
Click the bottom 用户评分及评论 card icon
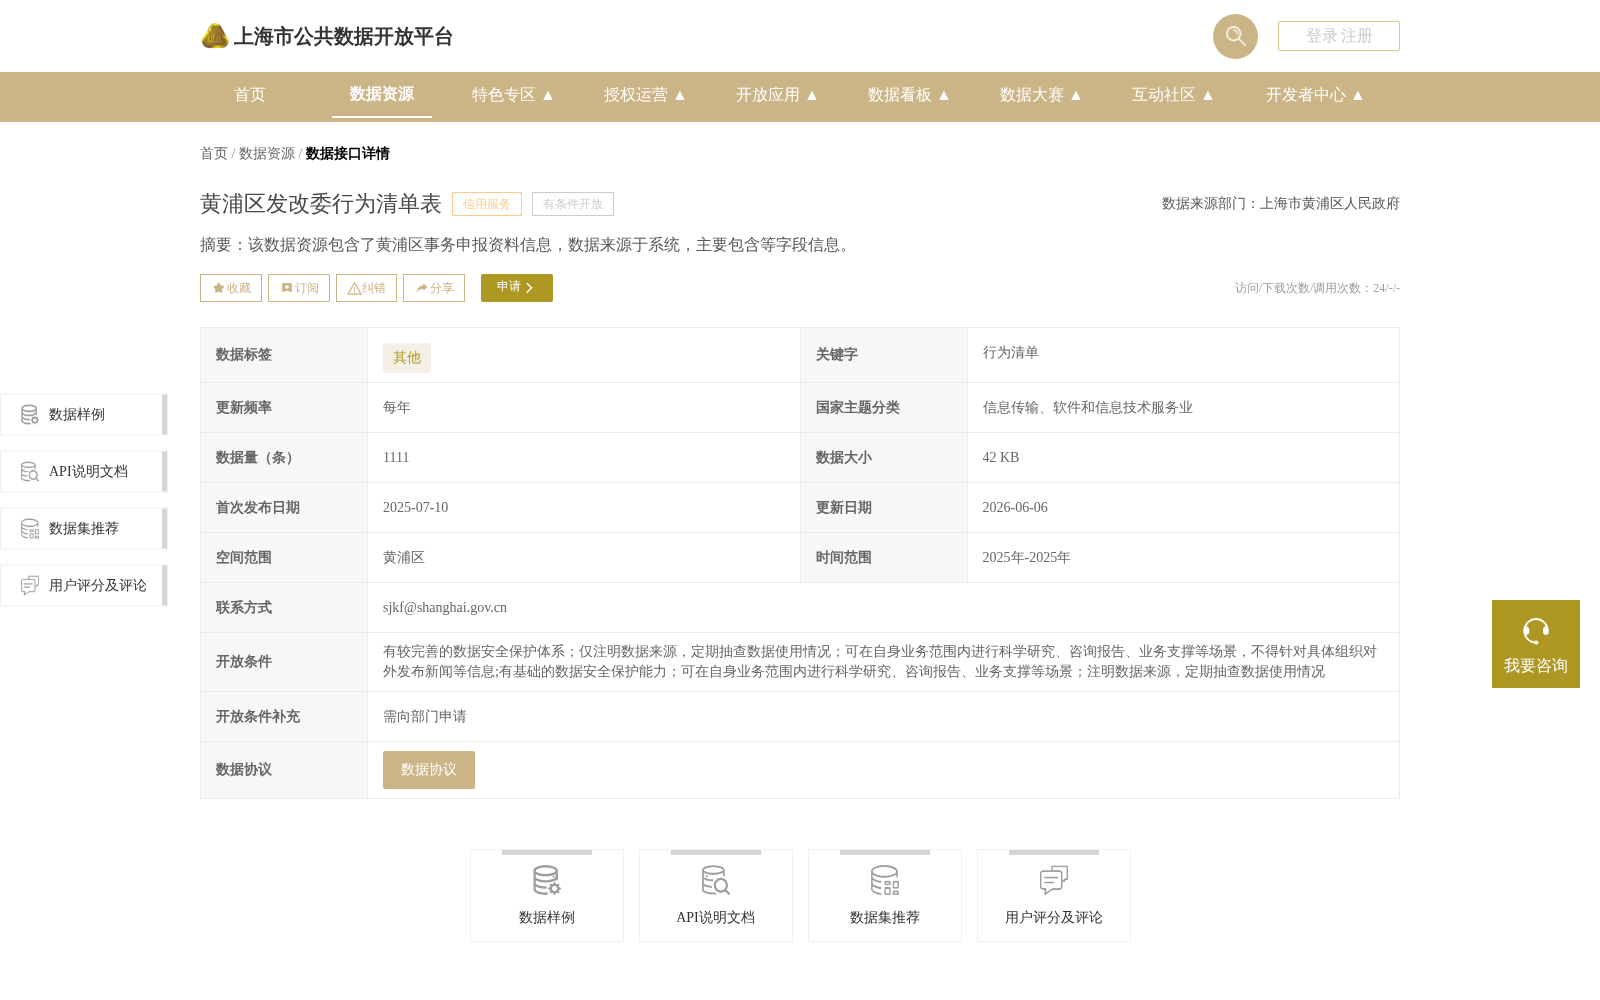1054,881
